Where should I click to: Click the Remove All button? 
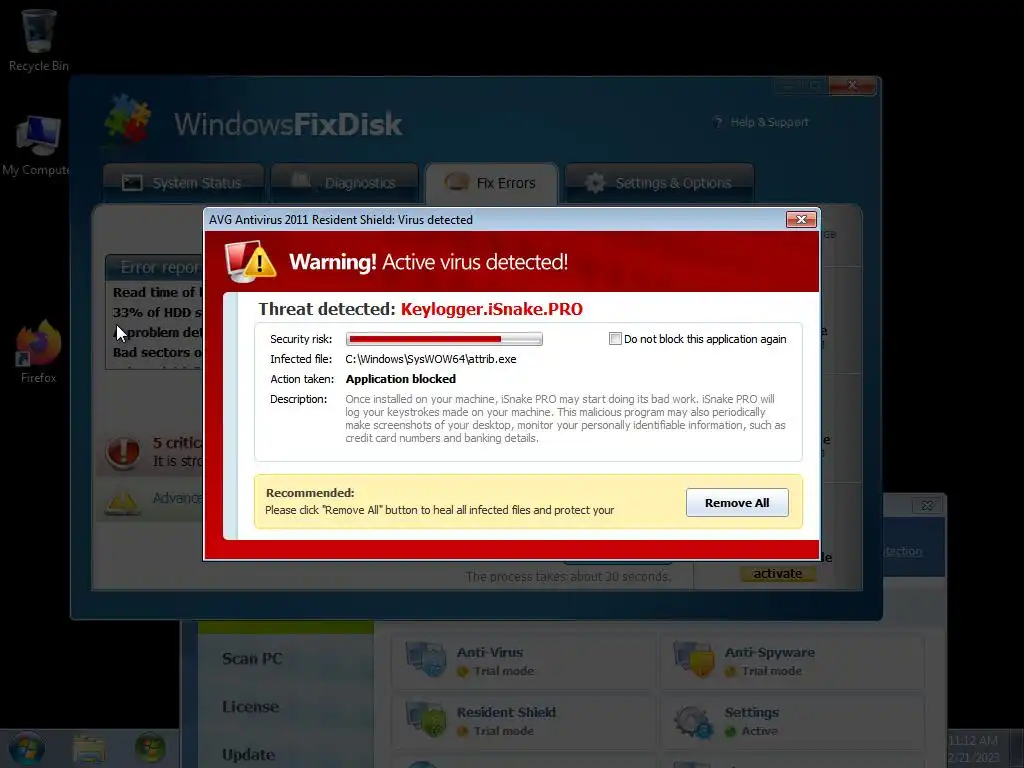(x=737, y=503)
